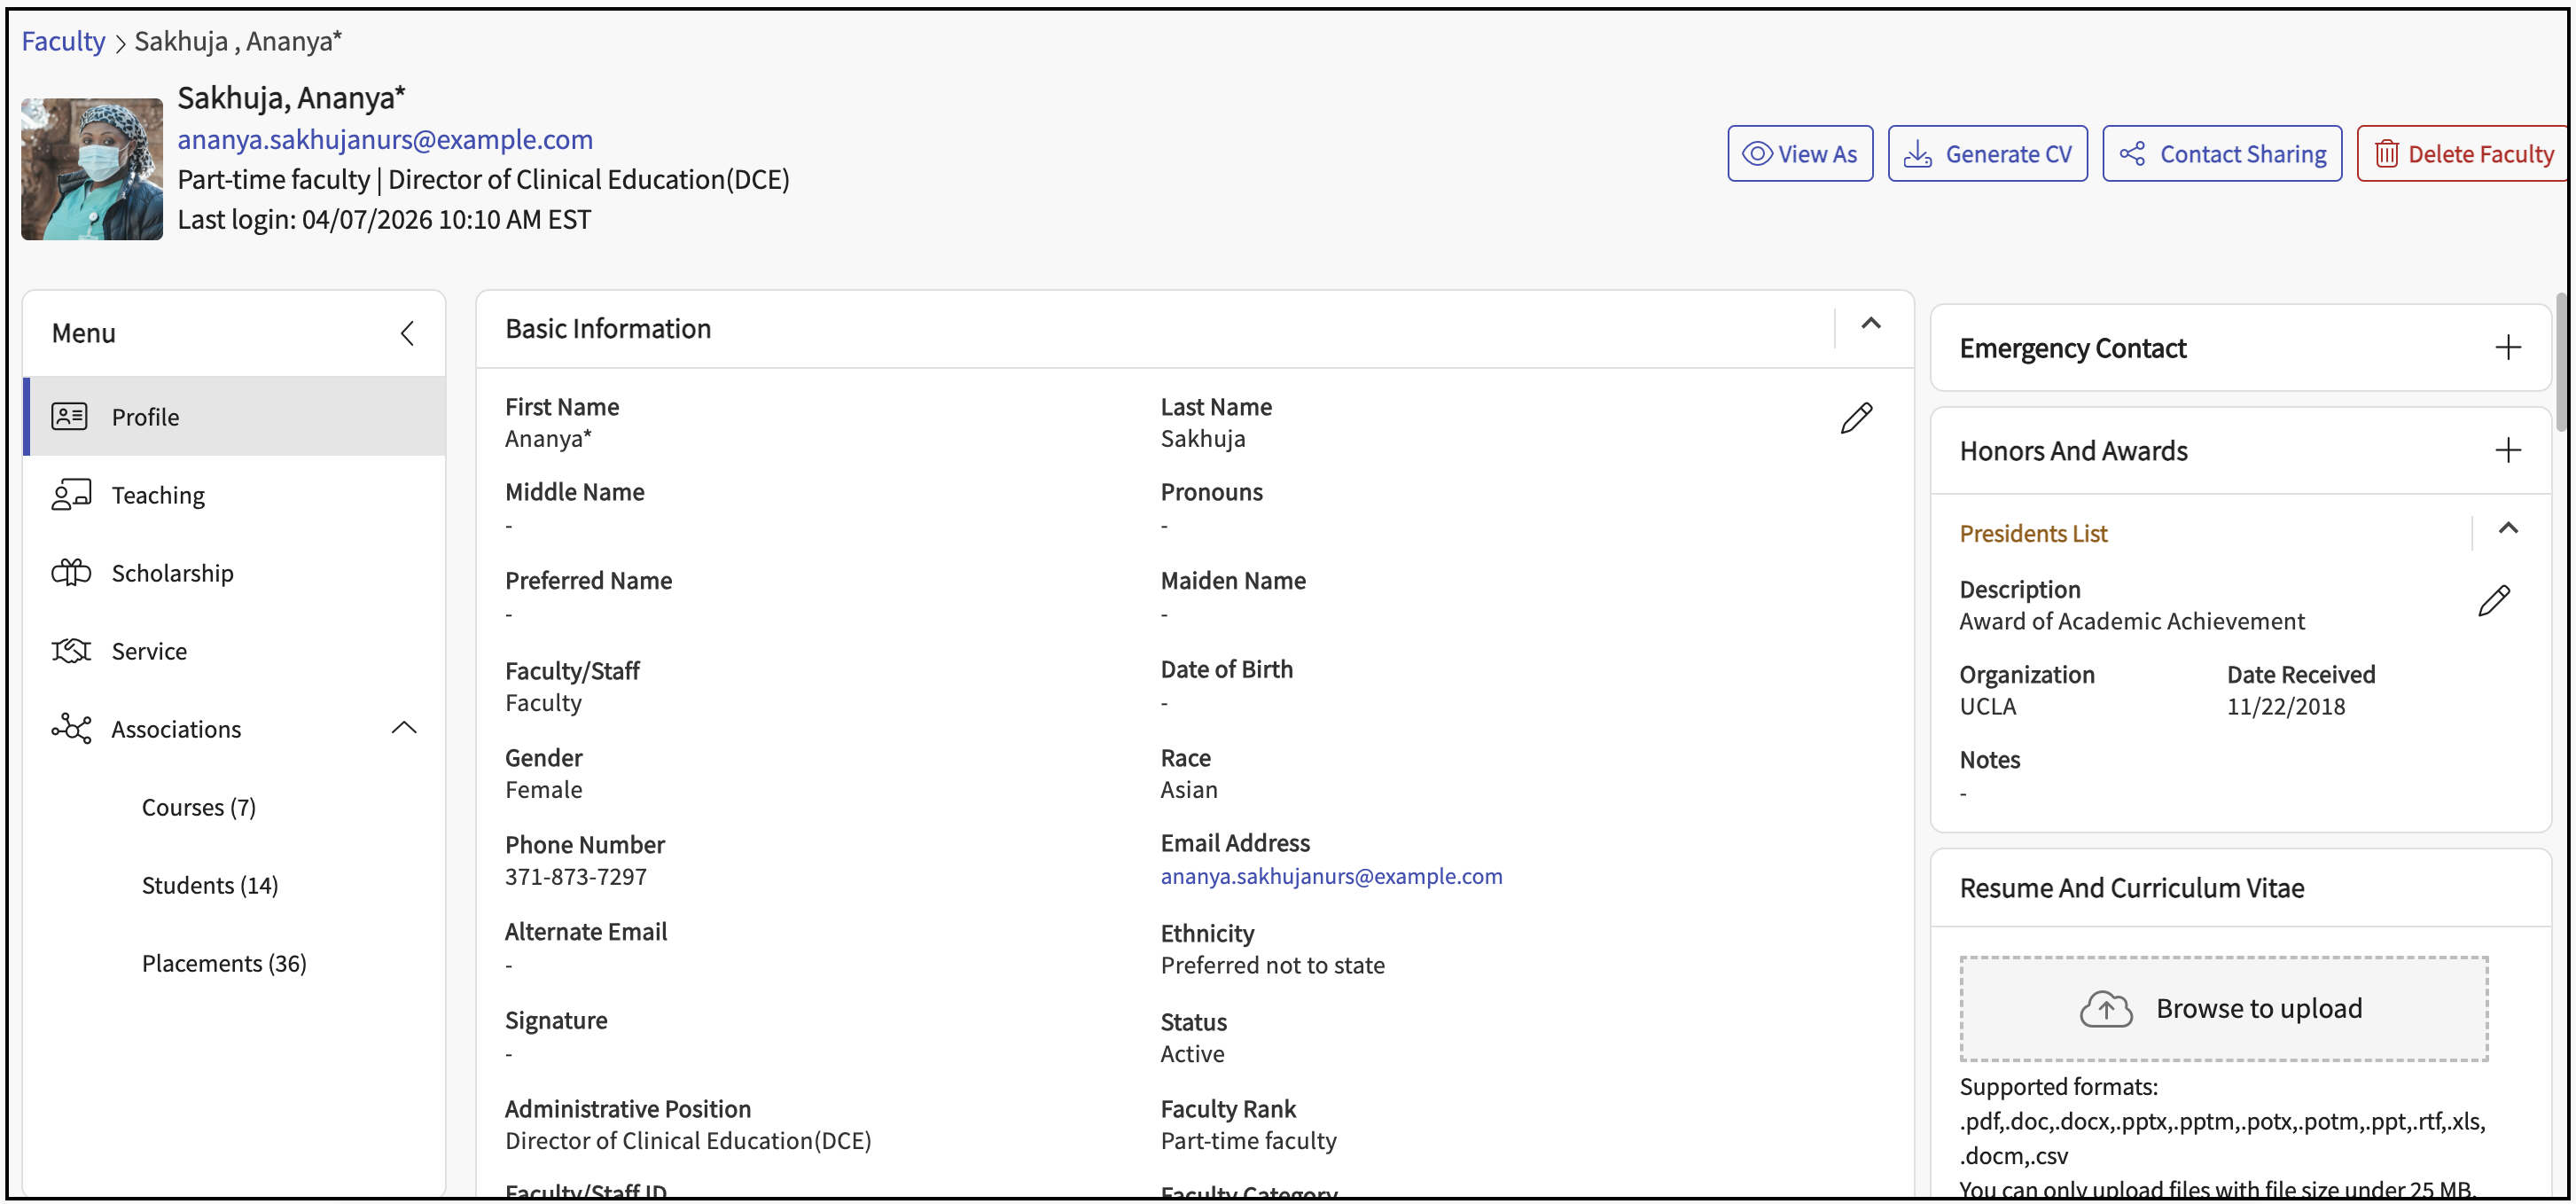Collapse the Associations submenu chevron
This screenshot has height=1204, width=2576.
[x=404, y=728]
